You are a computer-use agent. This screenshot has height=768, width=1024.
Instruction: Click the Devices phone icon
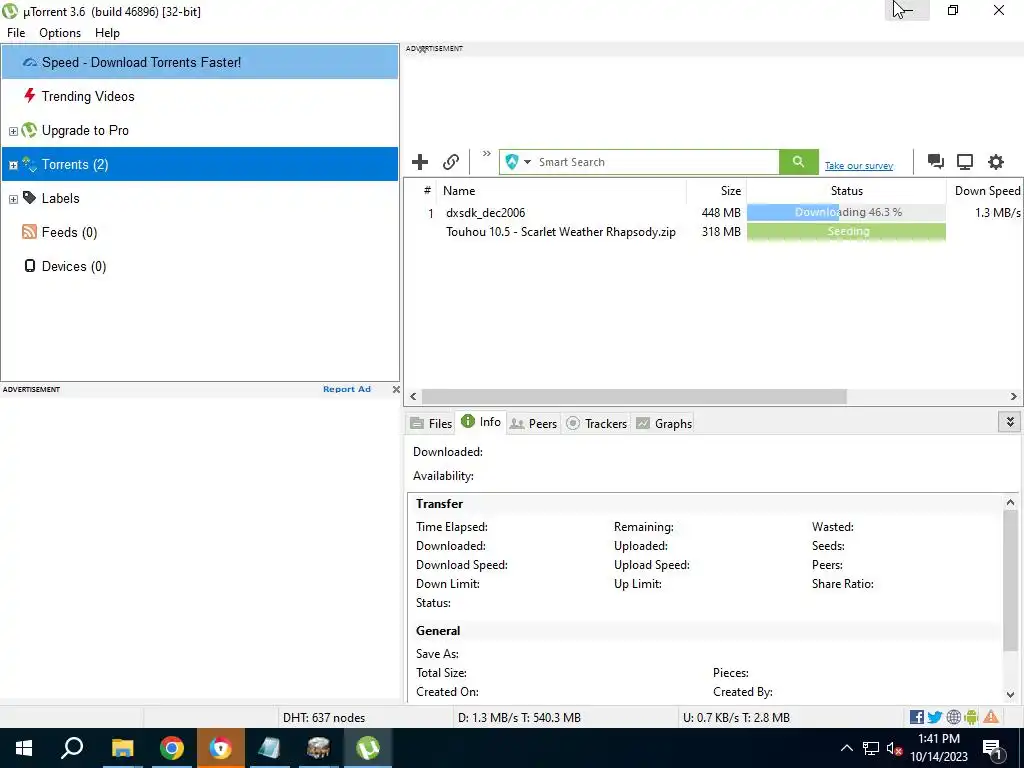[x=29, y=266]
